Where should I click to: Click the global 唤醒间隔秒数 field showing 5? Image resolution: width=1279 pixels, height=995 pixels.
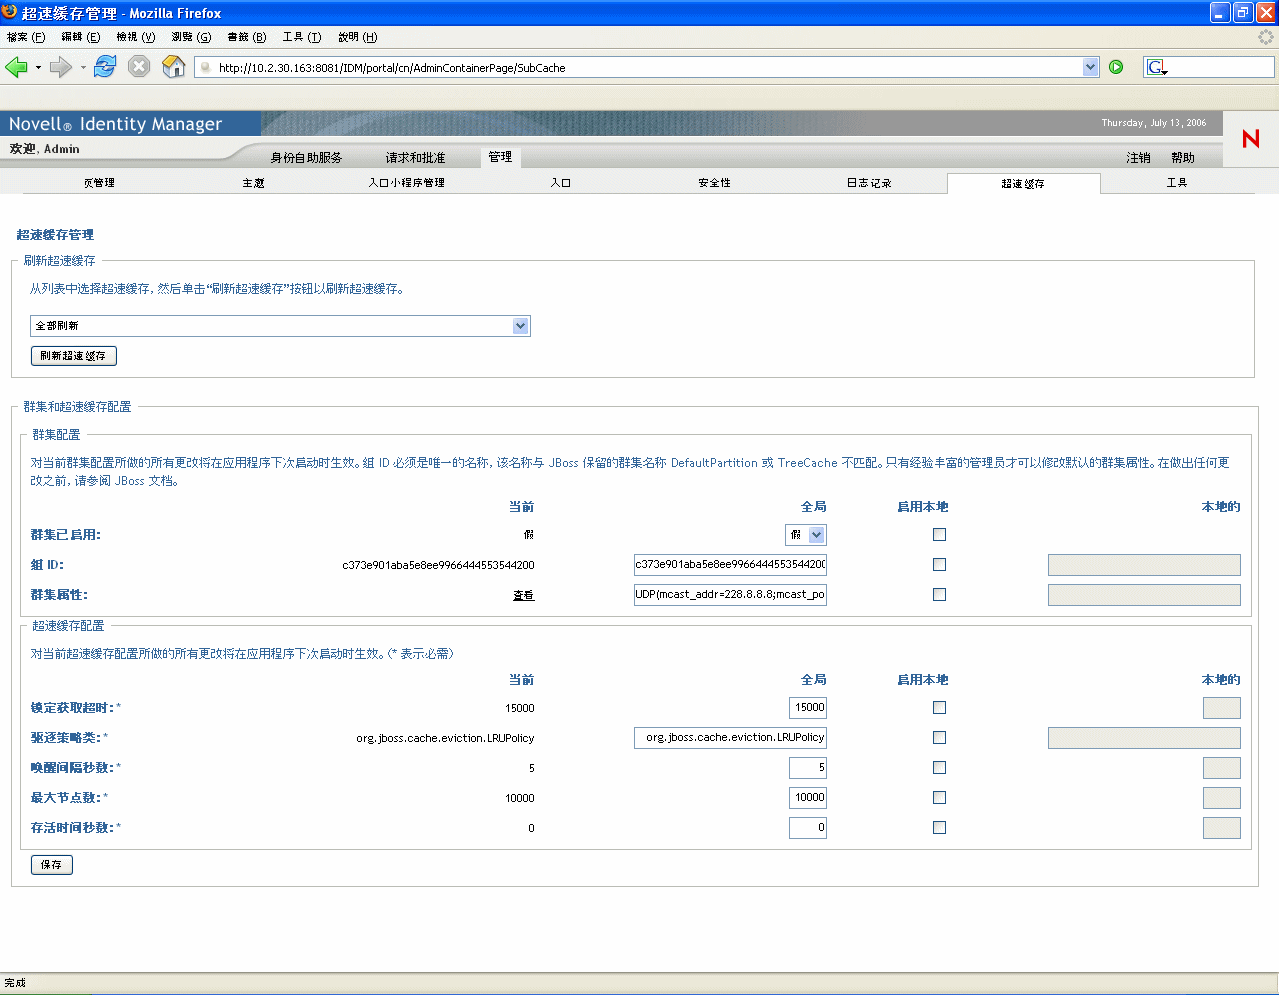pyautogui.click(x=808, y=768)
